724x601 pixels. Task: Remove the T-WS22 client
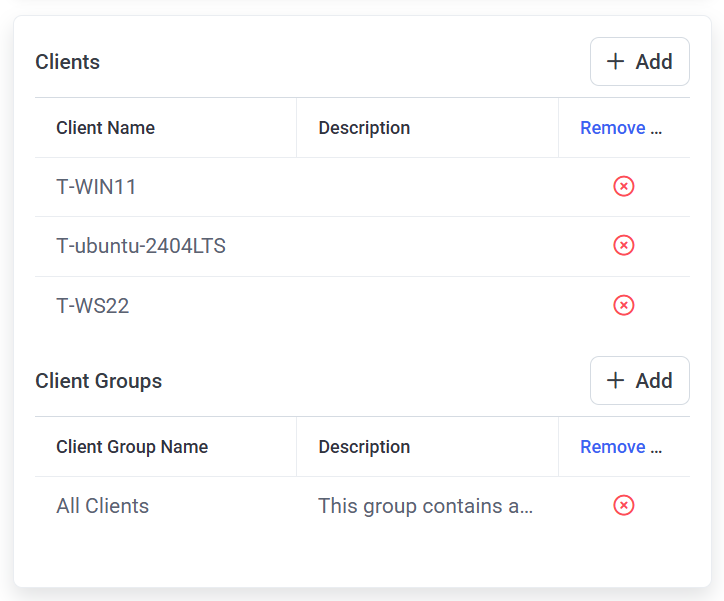(x=624, y=305)
